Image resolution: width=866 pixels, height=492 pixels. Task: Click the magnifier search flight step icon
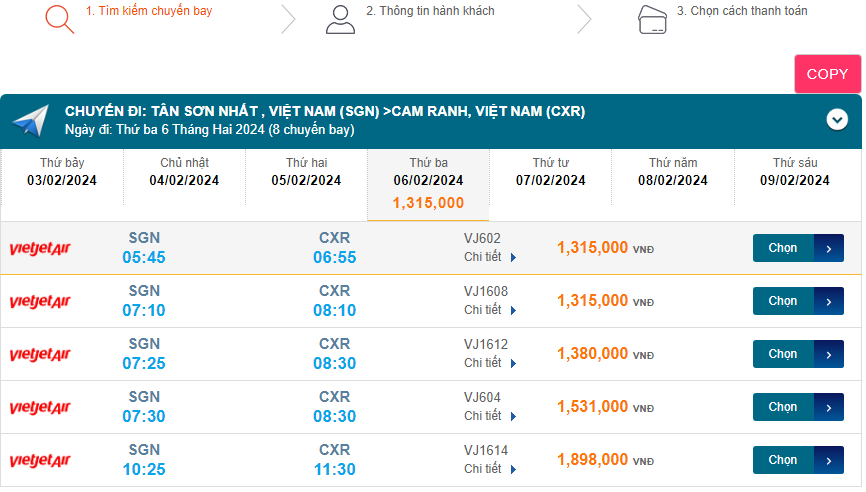coord(59,19)
